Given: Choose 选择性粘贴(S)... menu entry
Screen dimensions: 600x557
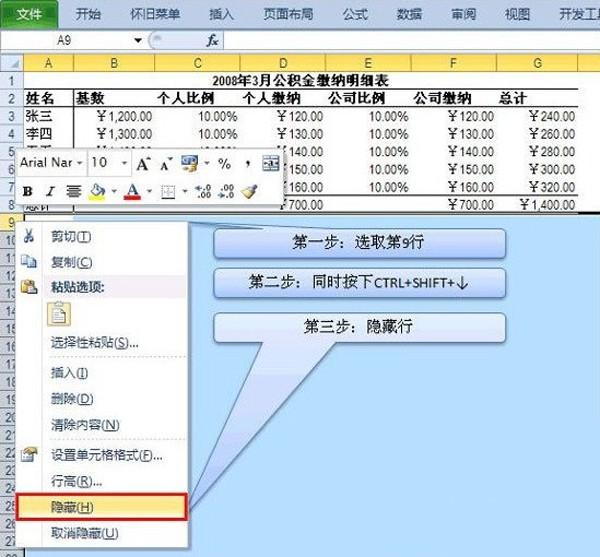Looking at the screenshot, I should pyautogui.click(x=102, y=342).
